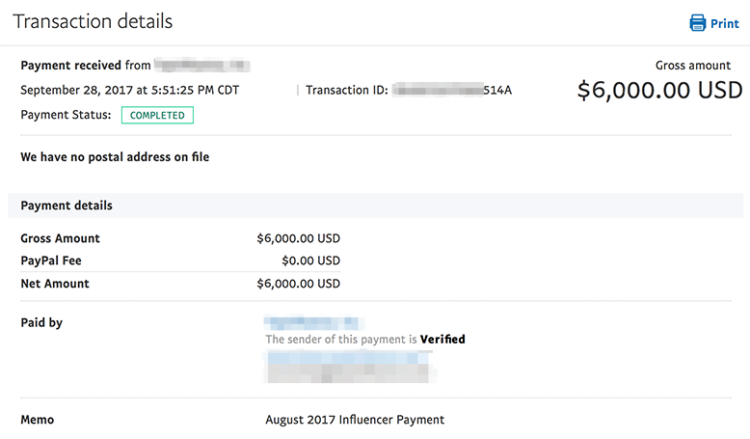
Task: Click the Net Amount $6,000.00 USD value
Action: pos(298,284)
